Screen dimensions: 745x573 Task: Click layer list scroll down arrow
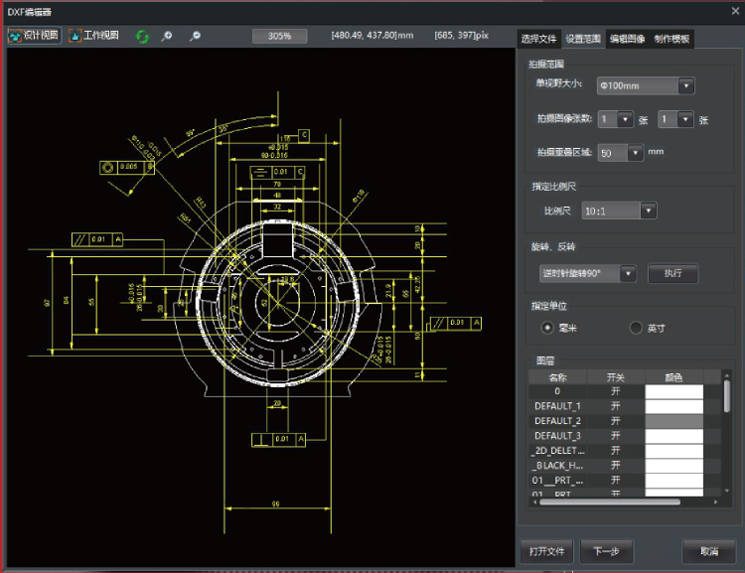click(x=726, y=491)
